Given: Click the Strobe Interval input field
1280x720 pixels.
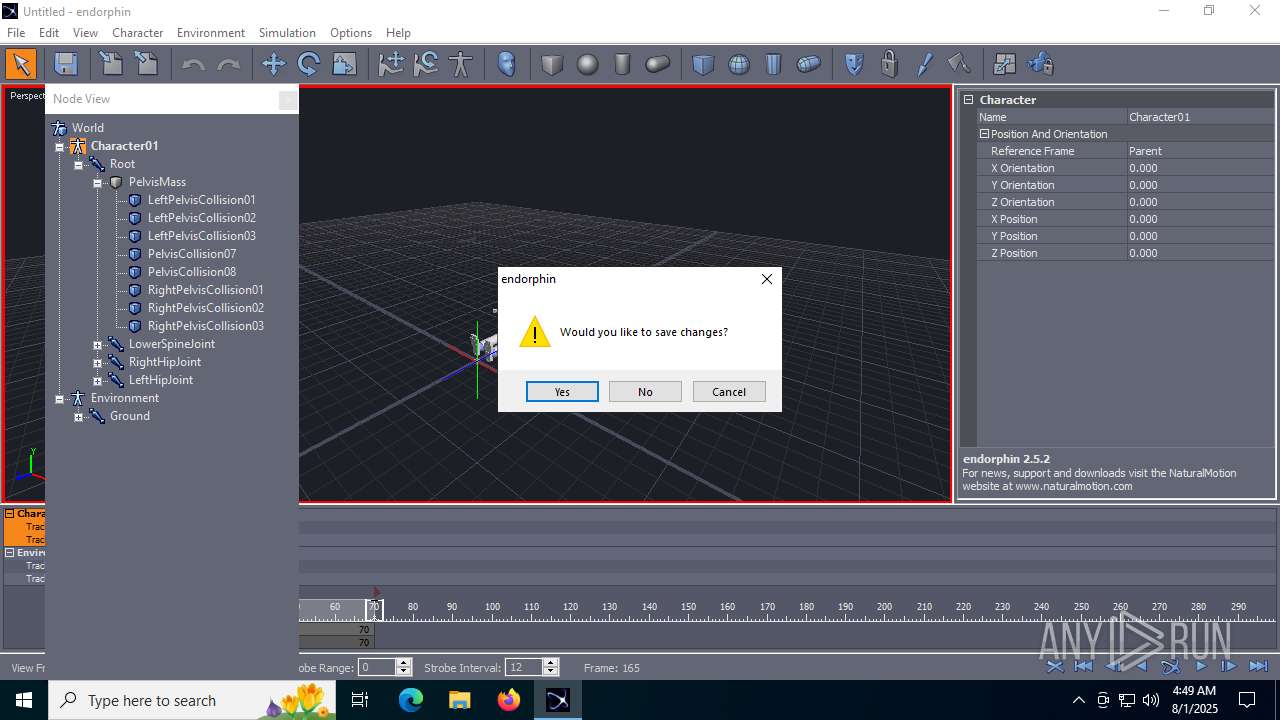Looking at the screenshot, I should [524, 667].
